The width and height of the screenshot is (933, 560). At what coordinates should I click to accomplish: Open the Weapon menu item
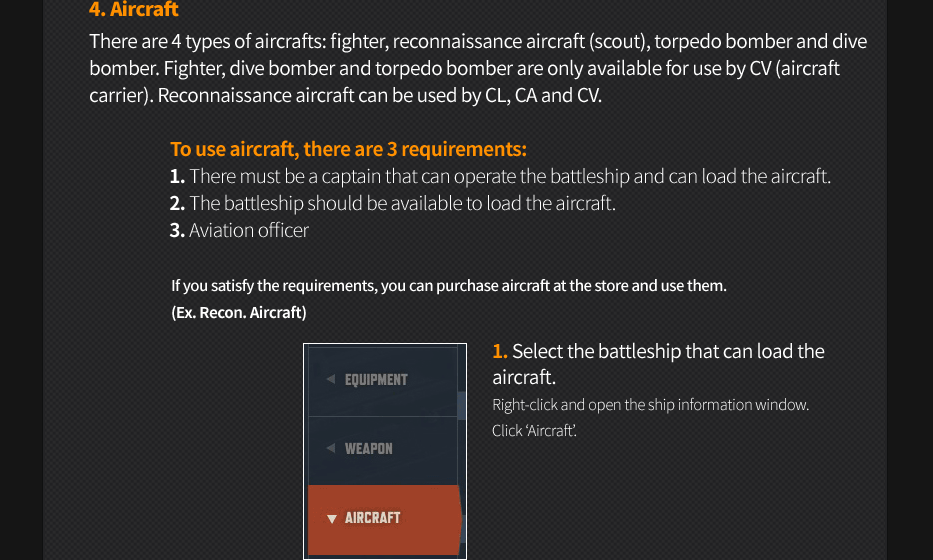(369, 449)
